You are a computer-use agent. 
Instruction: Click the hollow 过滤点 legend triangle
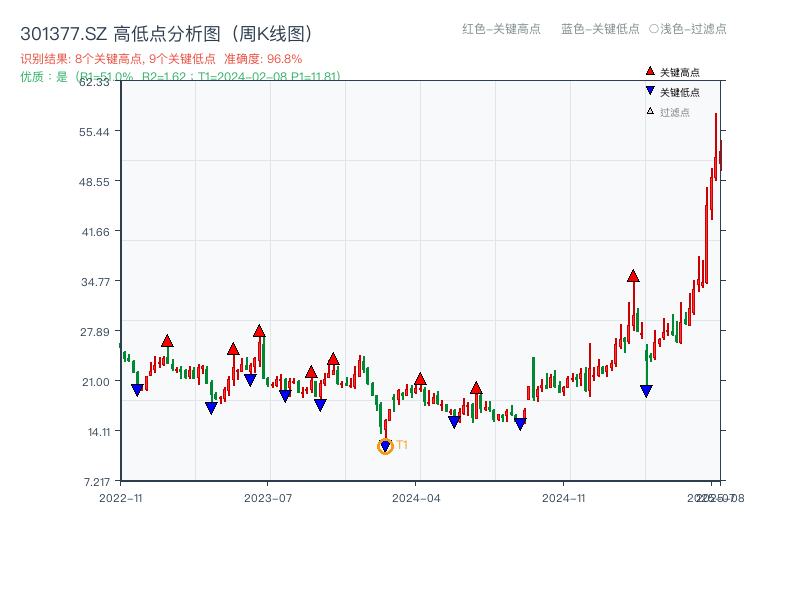tap(649, 111)
